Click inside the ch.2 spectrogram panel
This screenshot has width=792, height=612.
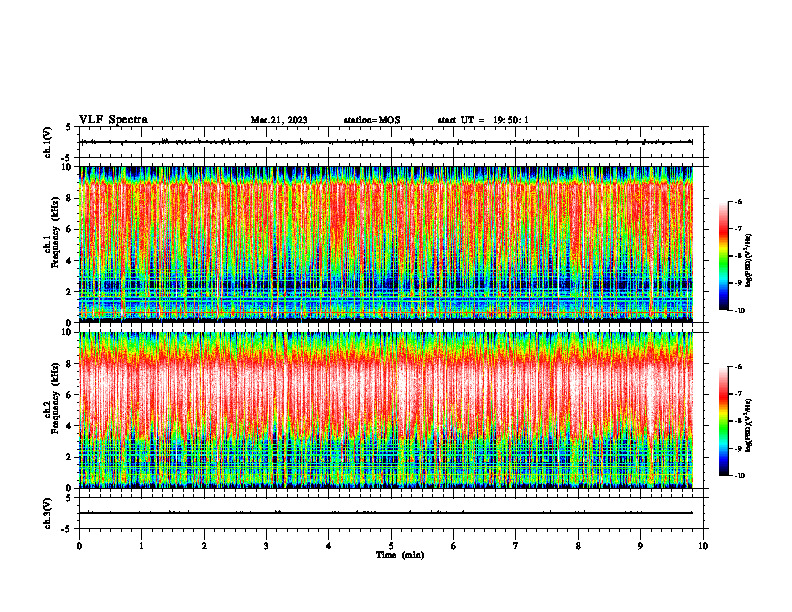[x=386, y=410]
